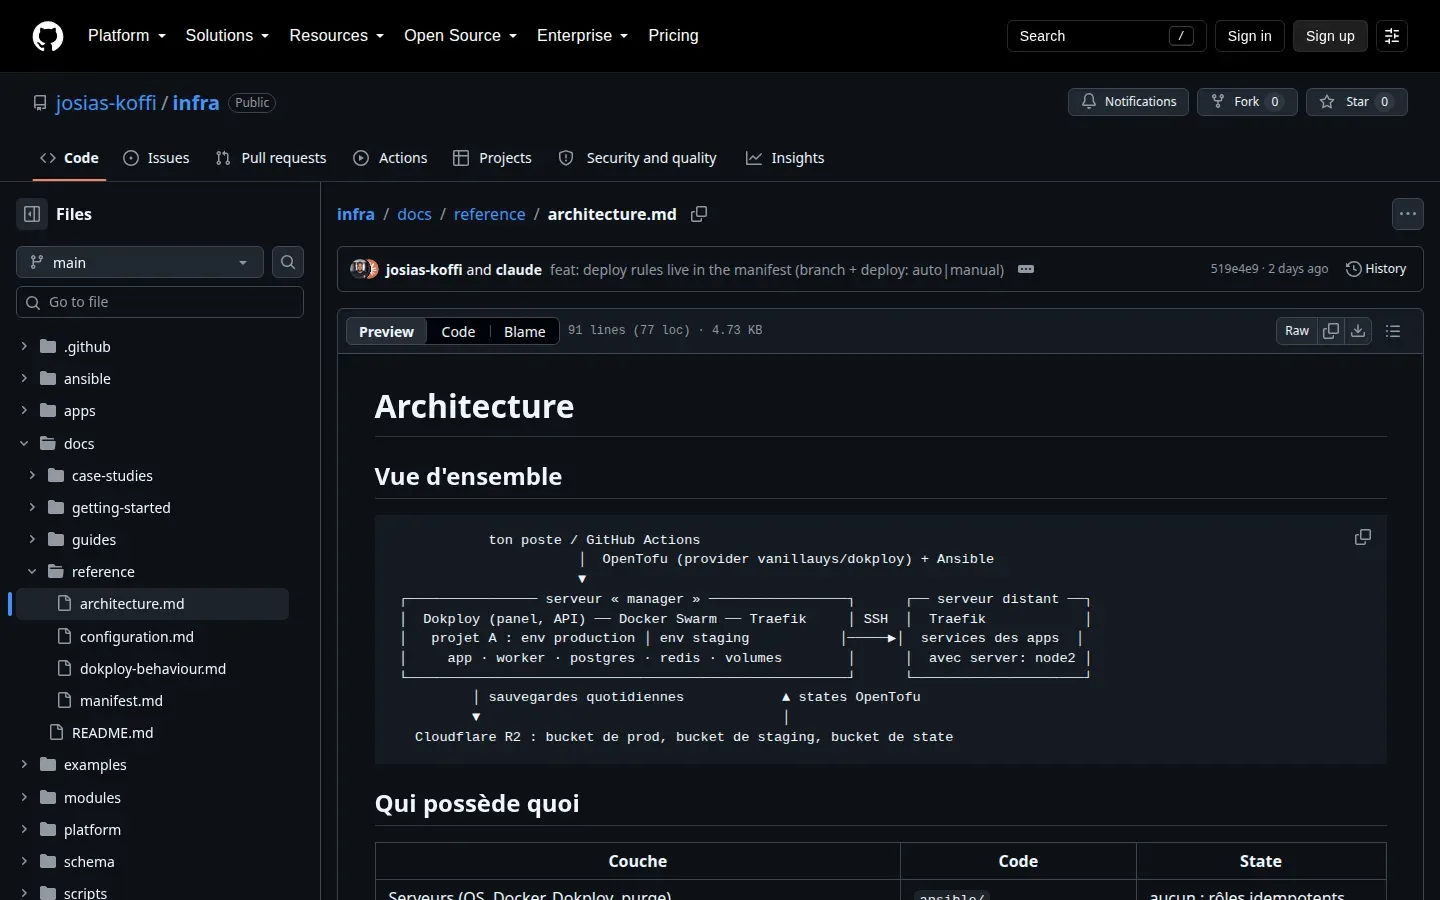The image size is (1440, 900).
Task: Open the Raw file view
Action: click(x=1297, y=331)
